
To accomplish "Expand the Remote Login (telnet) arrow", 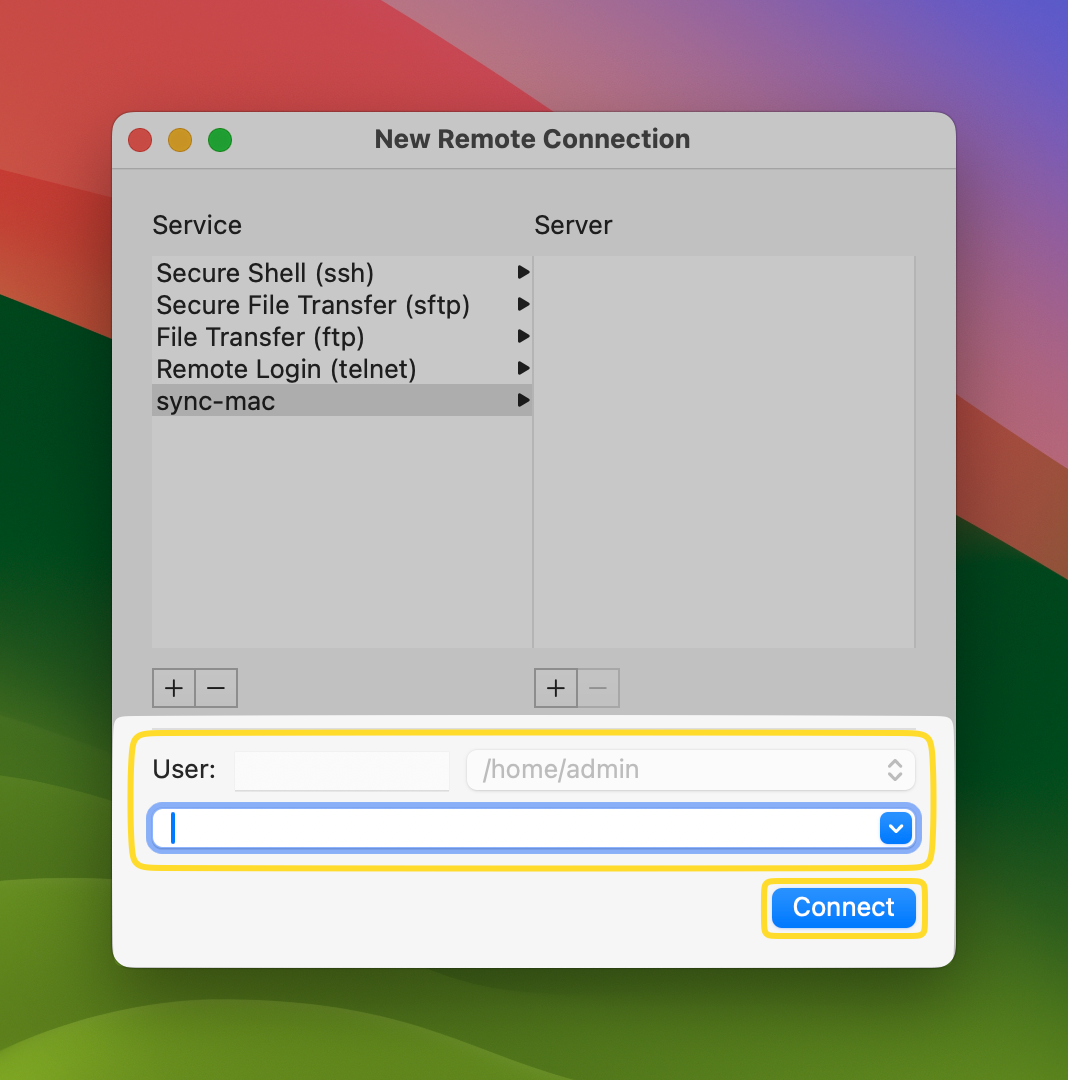I will coord(523,368).
